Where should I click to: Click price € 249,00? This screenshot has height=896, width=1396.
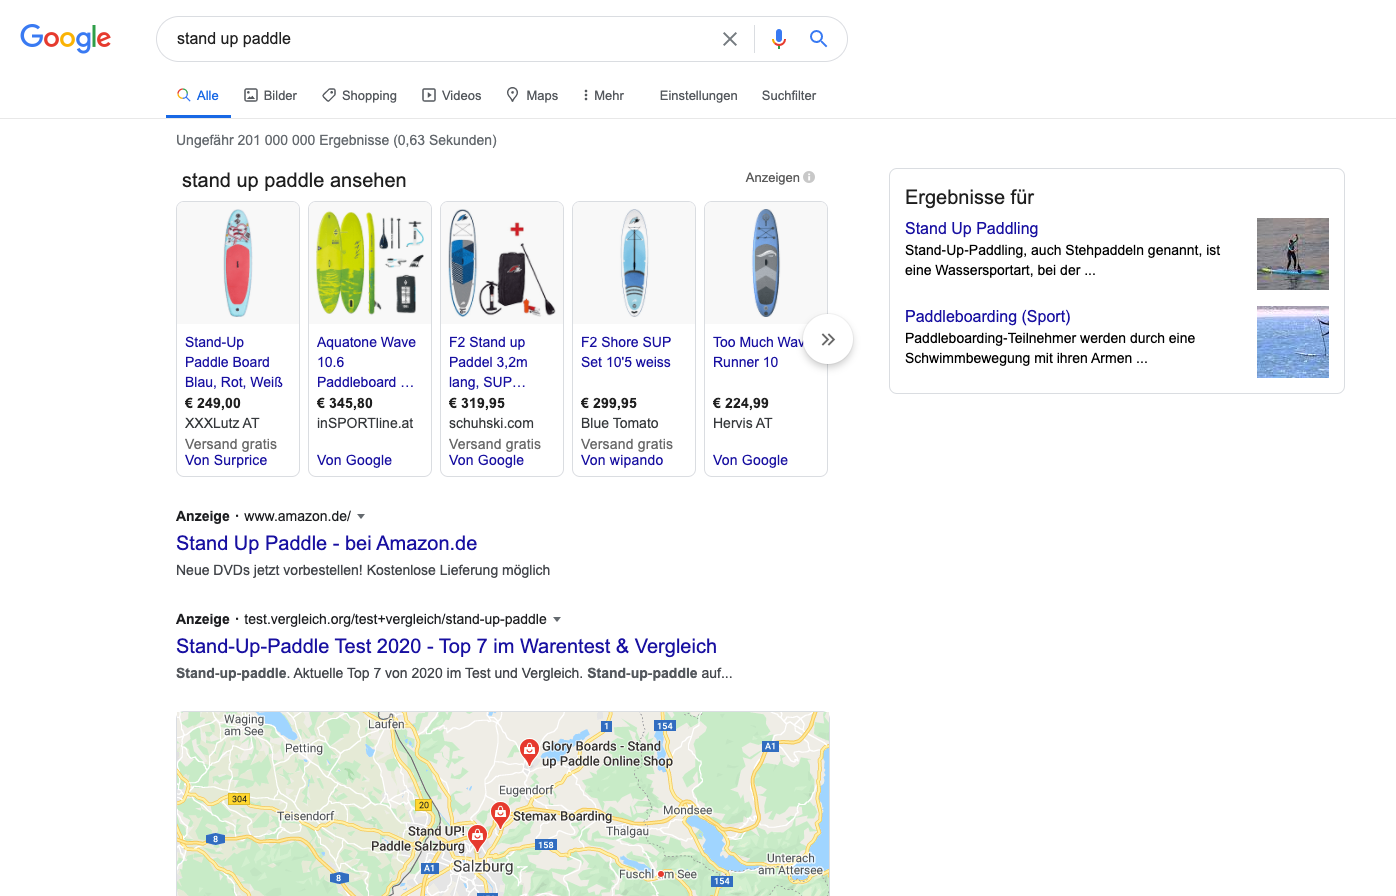[213, 403]
